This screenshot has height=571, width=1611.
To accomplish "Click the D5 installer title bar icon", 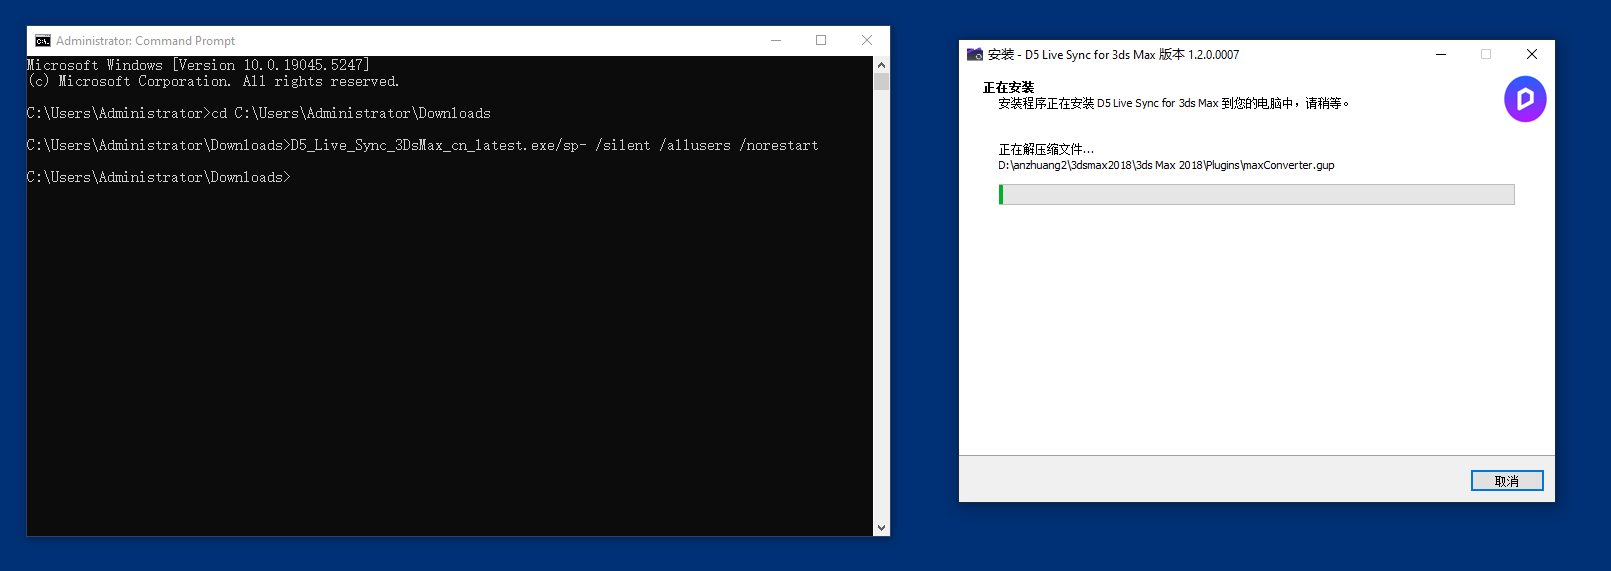I will click(975, 55).
